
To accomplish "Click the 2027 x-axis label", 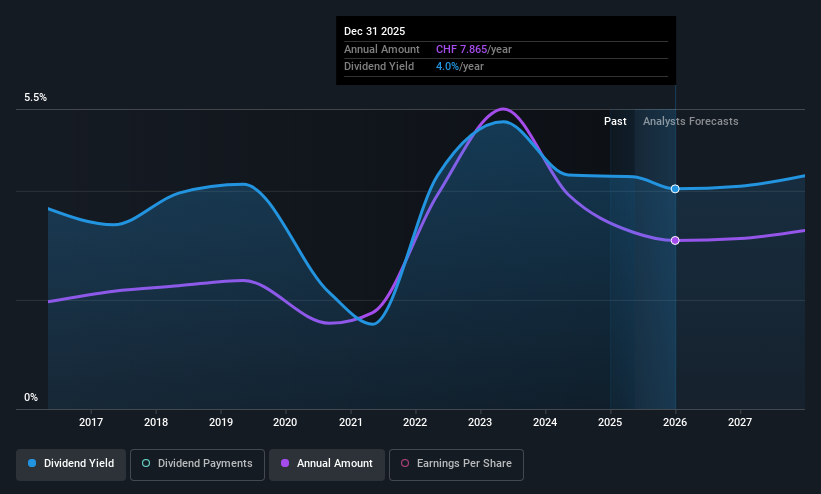I will click(x=740, y=422).
